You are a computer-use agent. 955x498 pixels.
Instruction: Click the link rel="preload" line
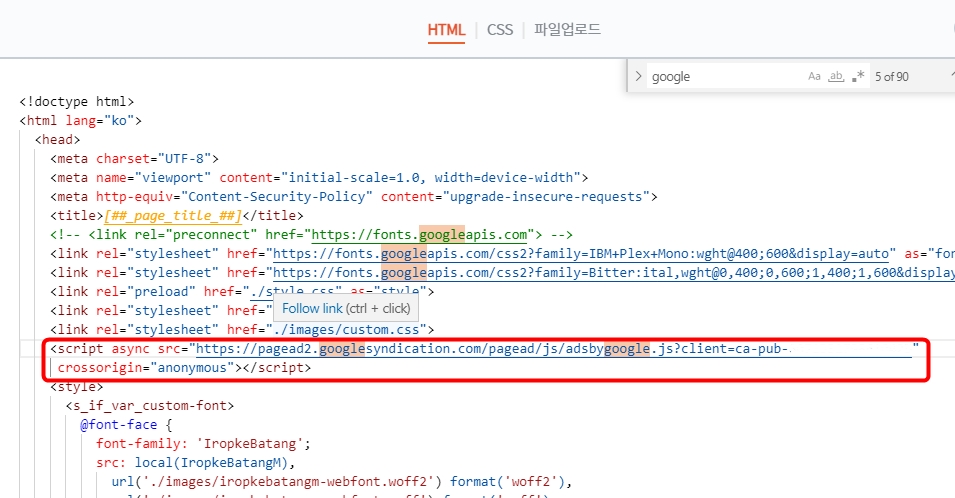tap(242, 292)
